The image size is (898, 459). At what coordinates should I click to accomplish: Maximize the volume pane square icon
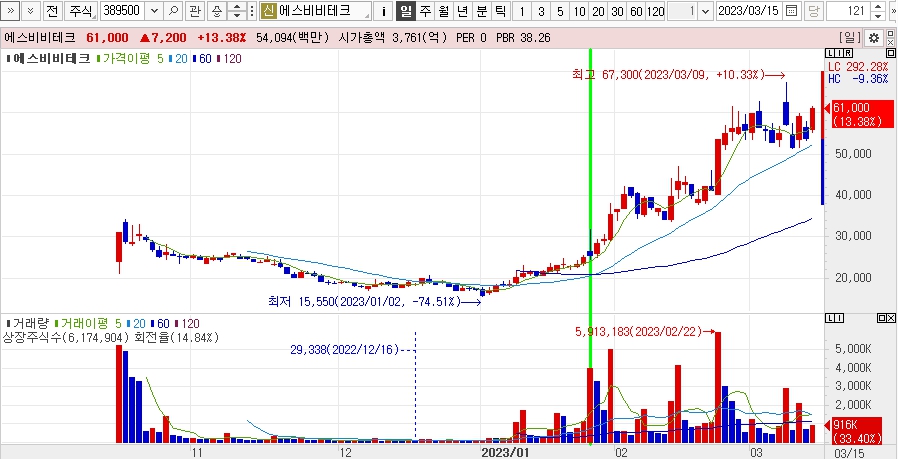tap(882, 317)
